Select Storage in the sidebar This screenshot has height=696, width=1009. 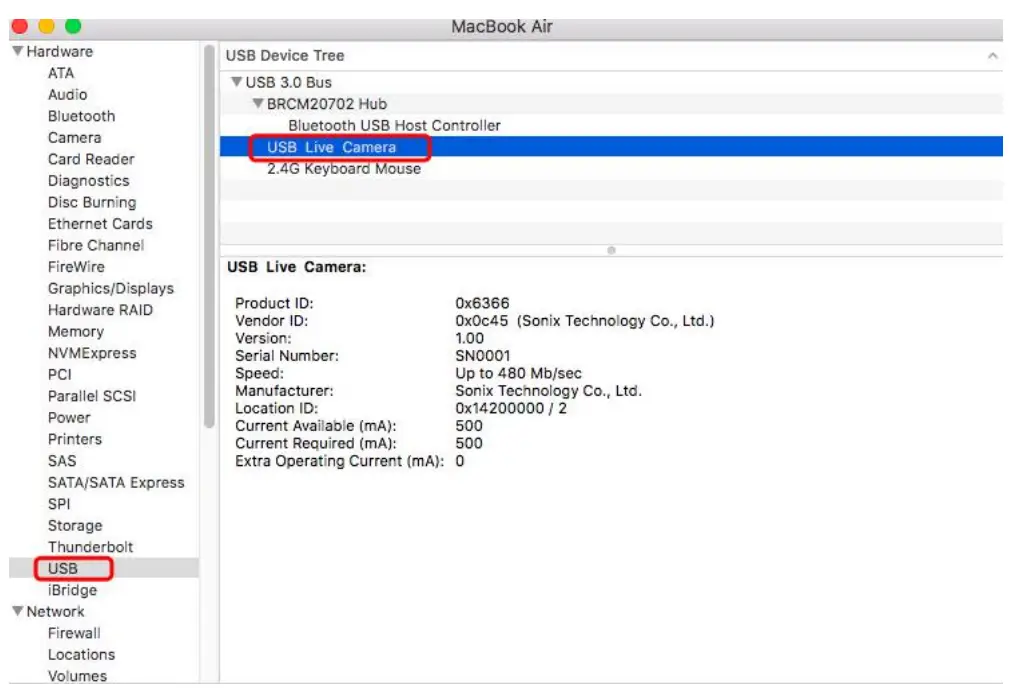pos(75,525)
